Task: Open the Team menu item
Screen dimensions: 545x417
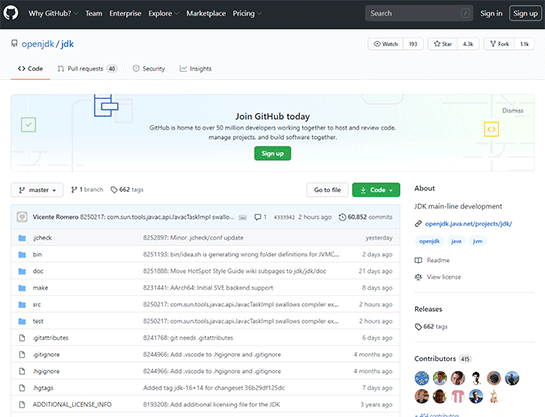Action: click(x=94, y=14)
